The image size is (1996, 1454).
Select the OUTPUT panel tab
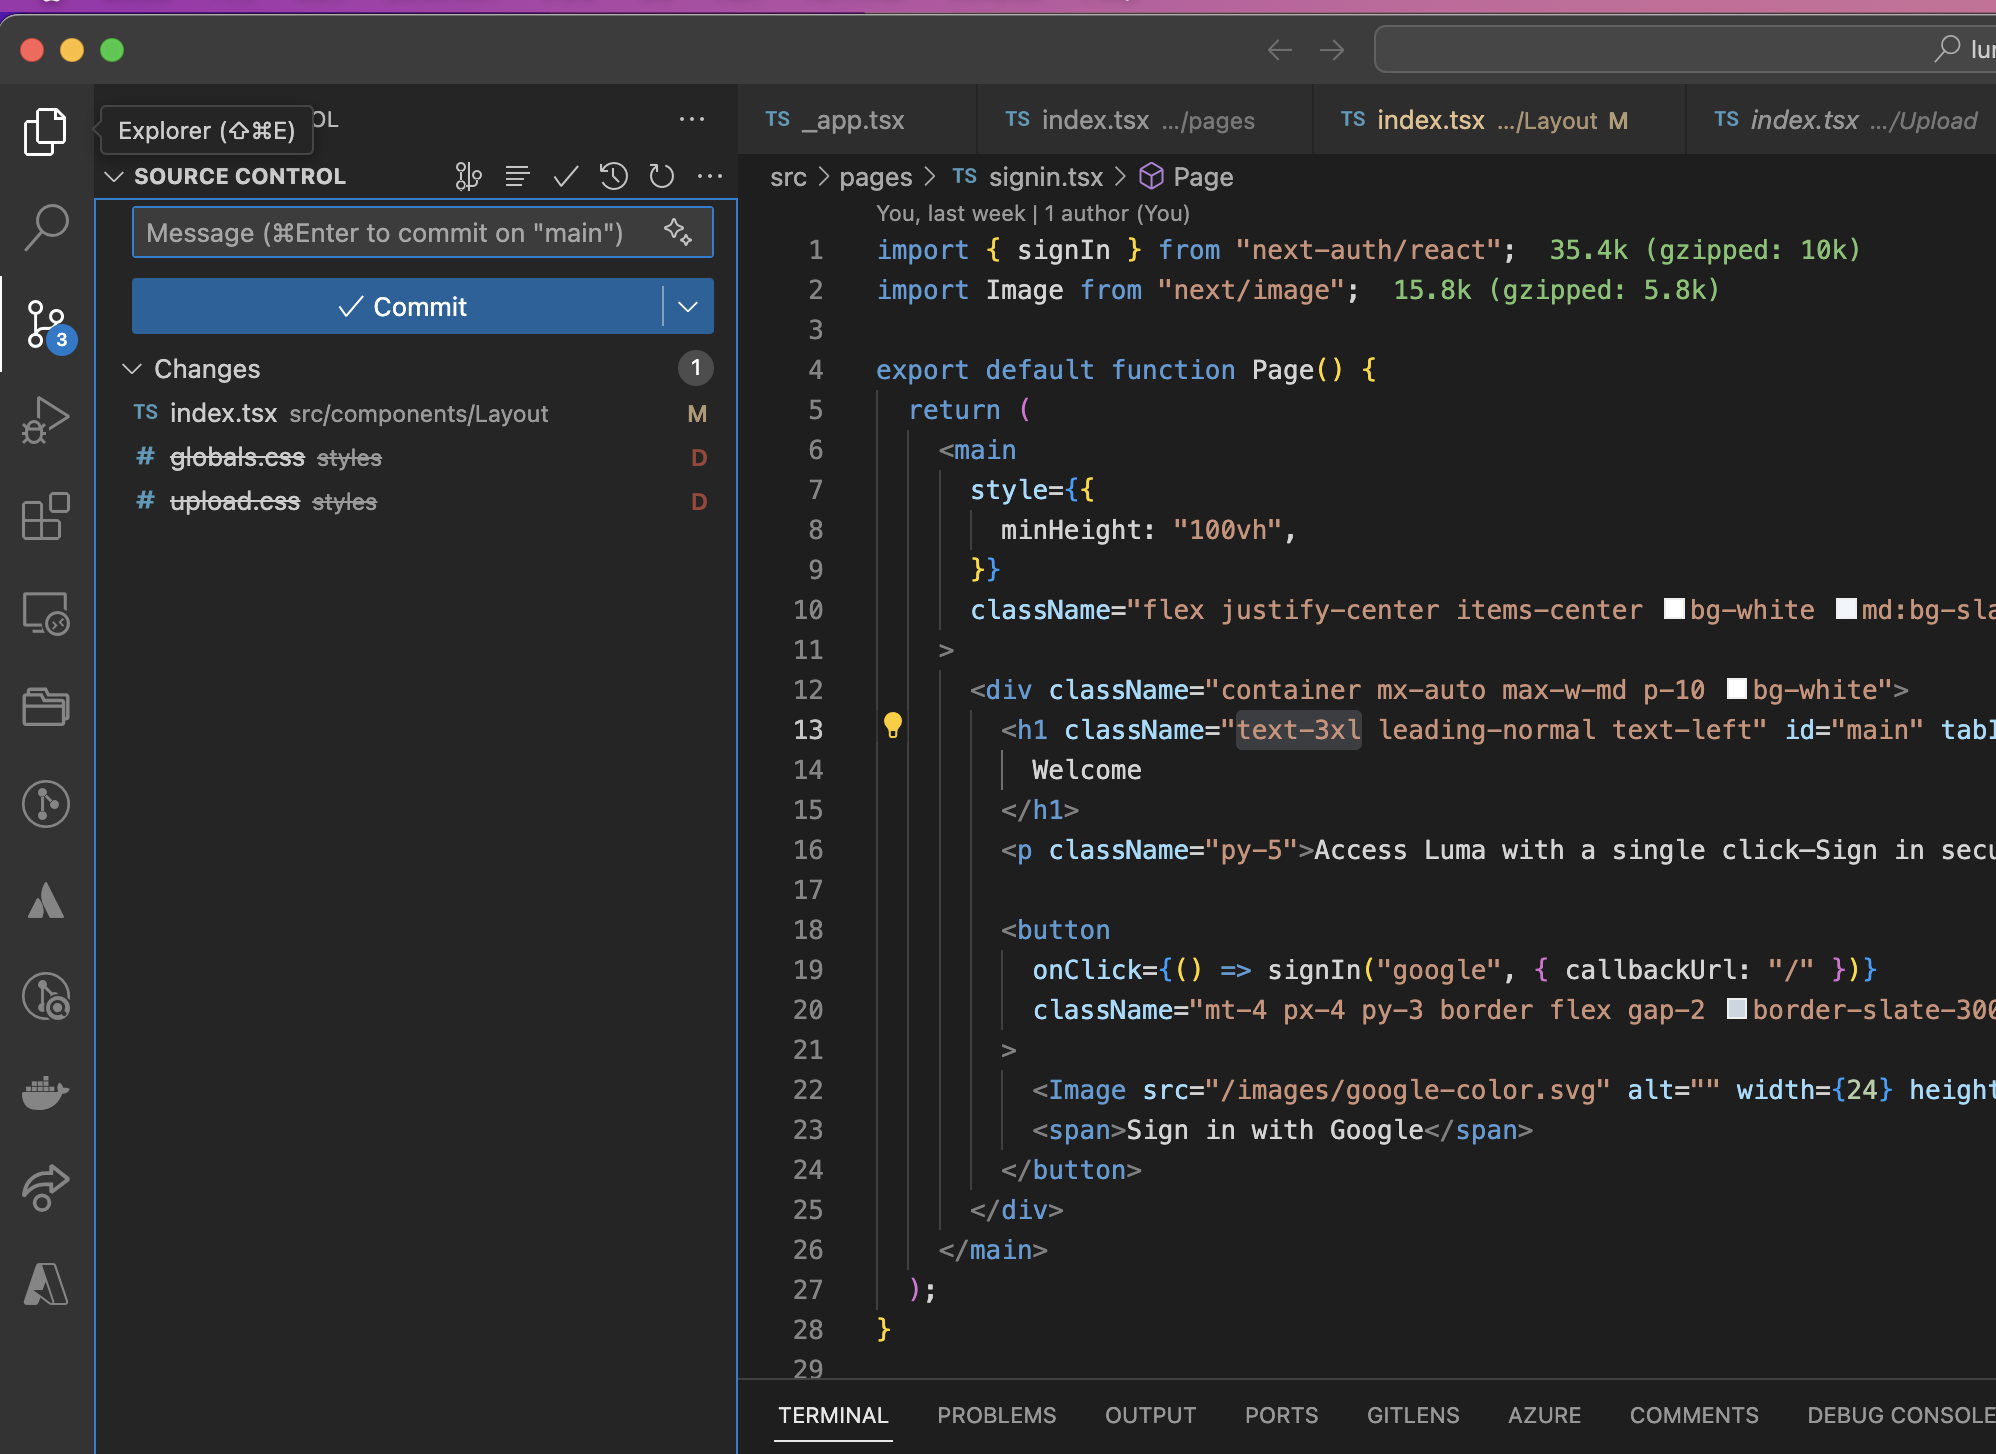click(1150, 1415)
